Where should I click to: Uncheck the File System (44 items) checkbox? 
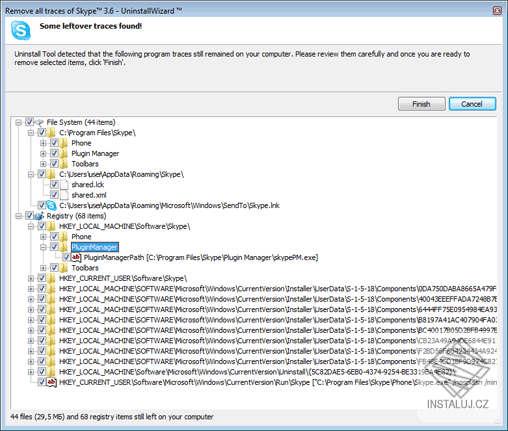click(29, 122)
